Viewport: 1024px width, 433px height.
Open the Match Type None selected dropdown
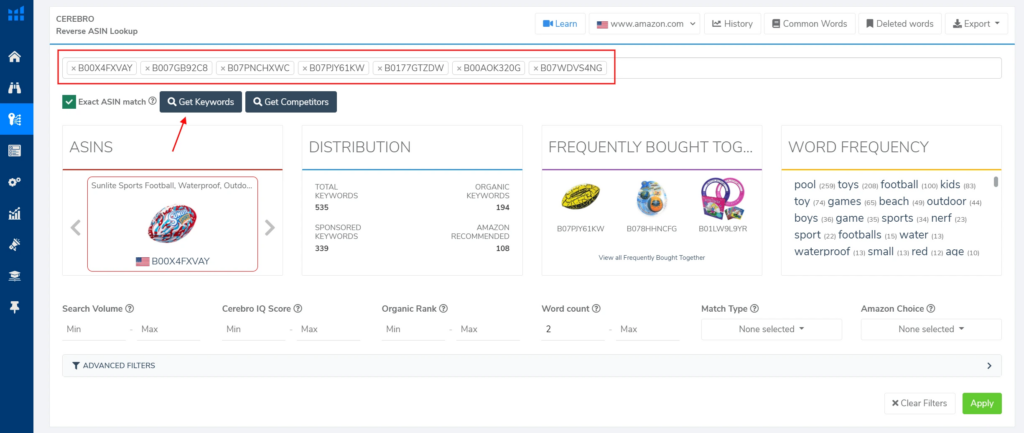click(771, 329)
